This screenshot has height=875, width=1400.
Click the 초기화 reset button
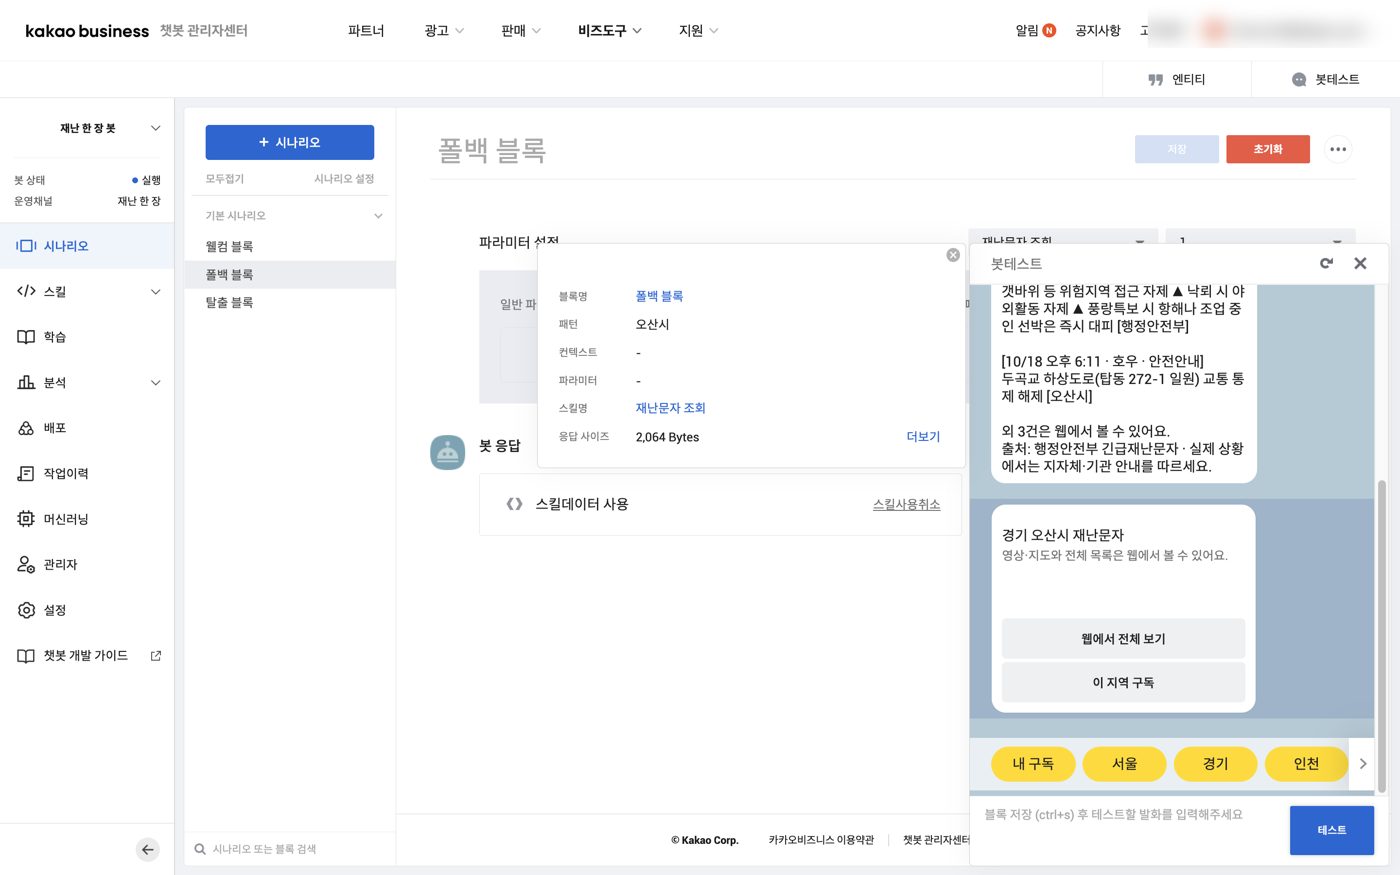pyautogui.click(x=1268, y=149)
